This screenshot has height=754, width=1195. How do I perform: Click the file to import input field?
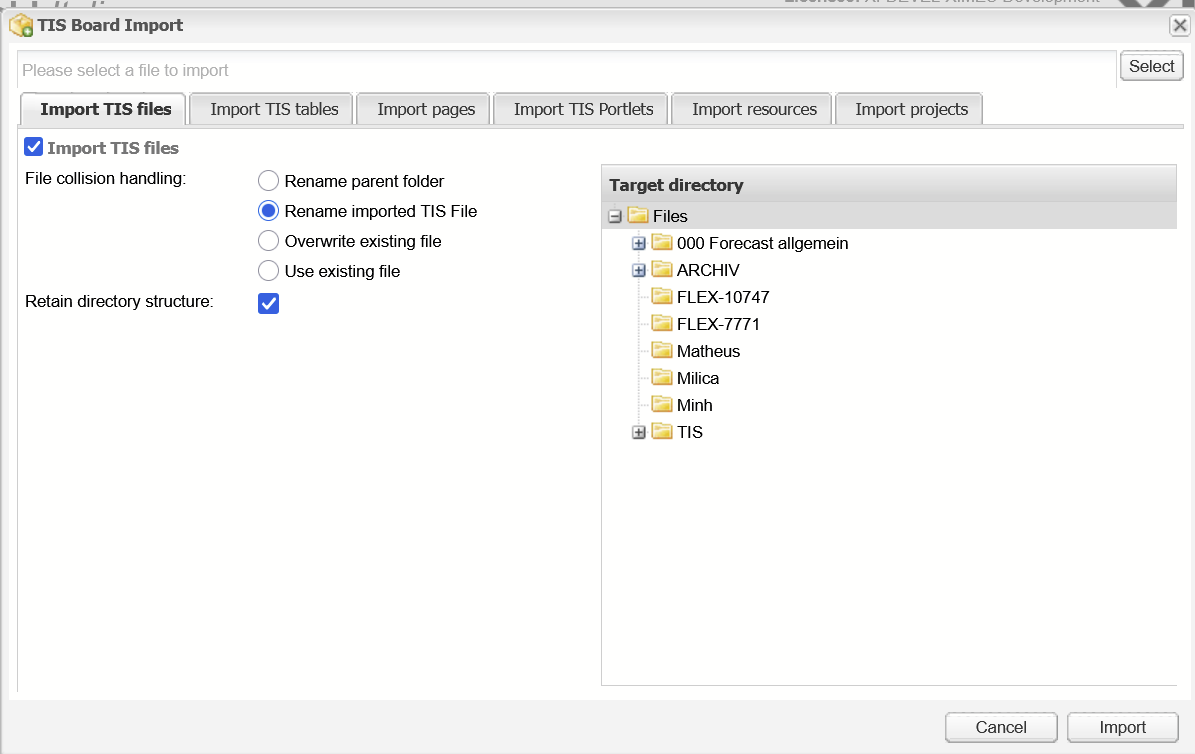tap(567, 69)
